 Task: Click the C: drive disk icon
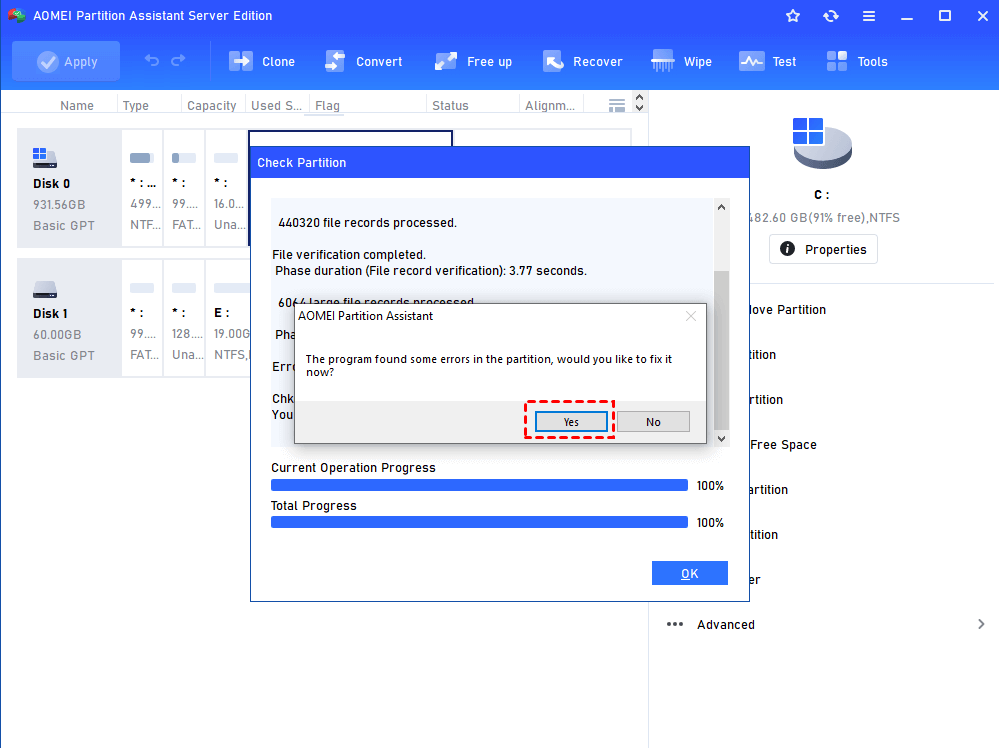pyautogui.click(x=822, y=143)
